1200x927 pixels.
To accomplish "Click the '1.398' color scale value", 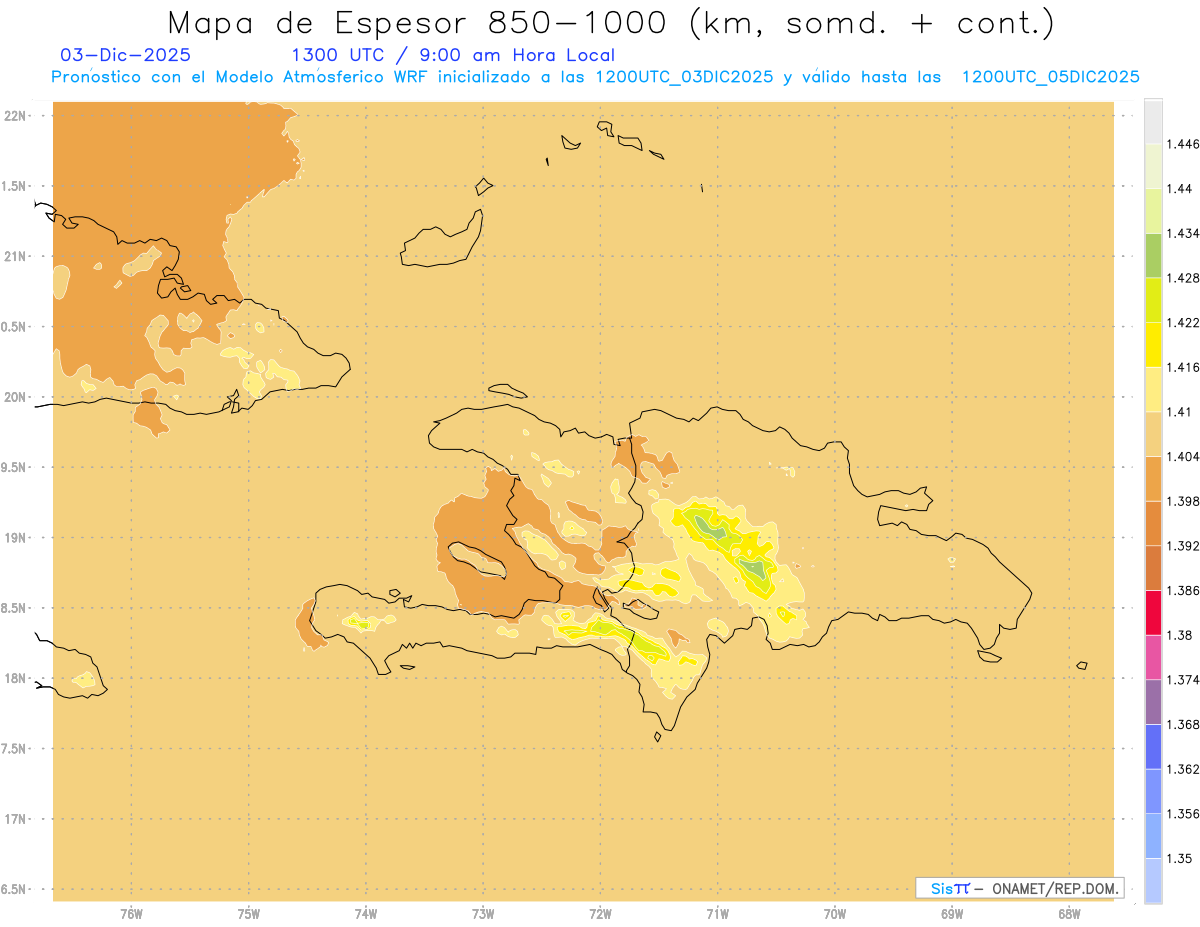I will click(x=1183, y=501).
